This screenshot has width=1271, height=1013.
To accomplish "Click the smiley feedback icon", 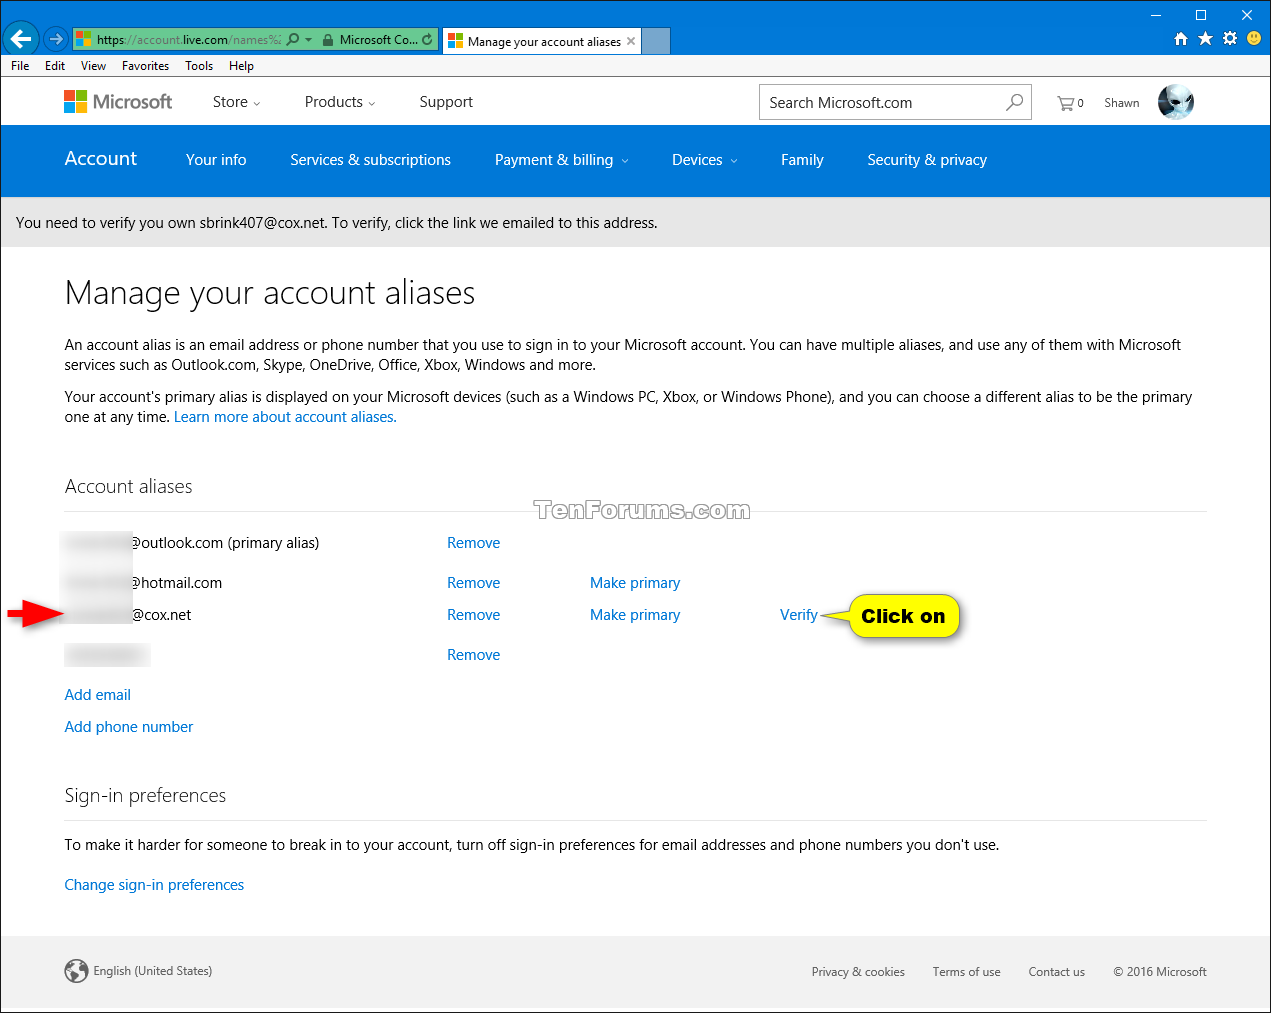I will click(x=1254, y=39).
